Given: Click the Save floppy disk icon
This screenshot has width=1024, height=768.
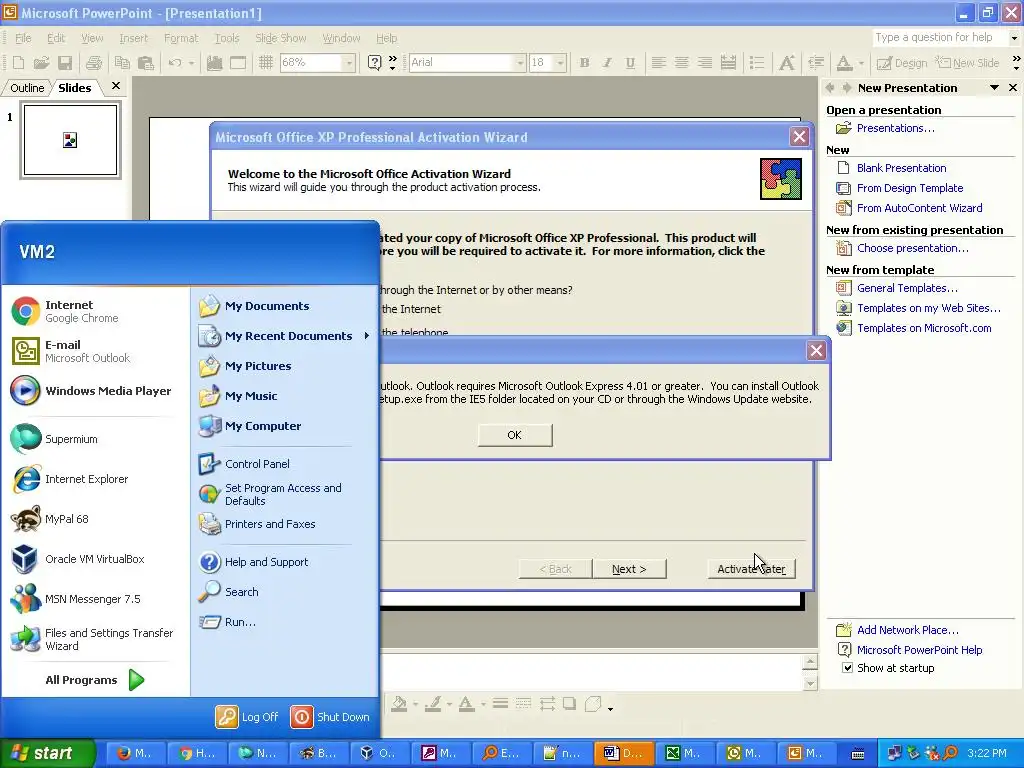Looking at the screenshot, I should (65, 63).
